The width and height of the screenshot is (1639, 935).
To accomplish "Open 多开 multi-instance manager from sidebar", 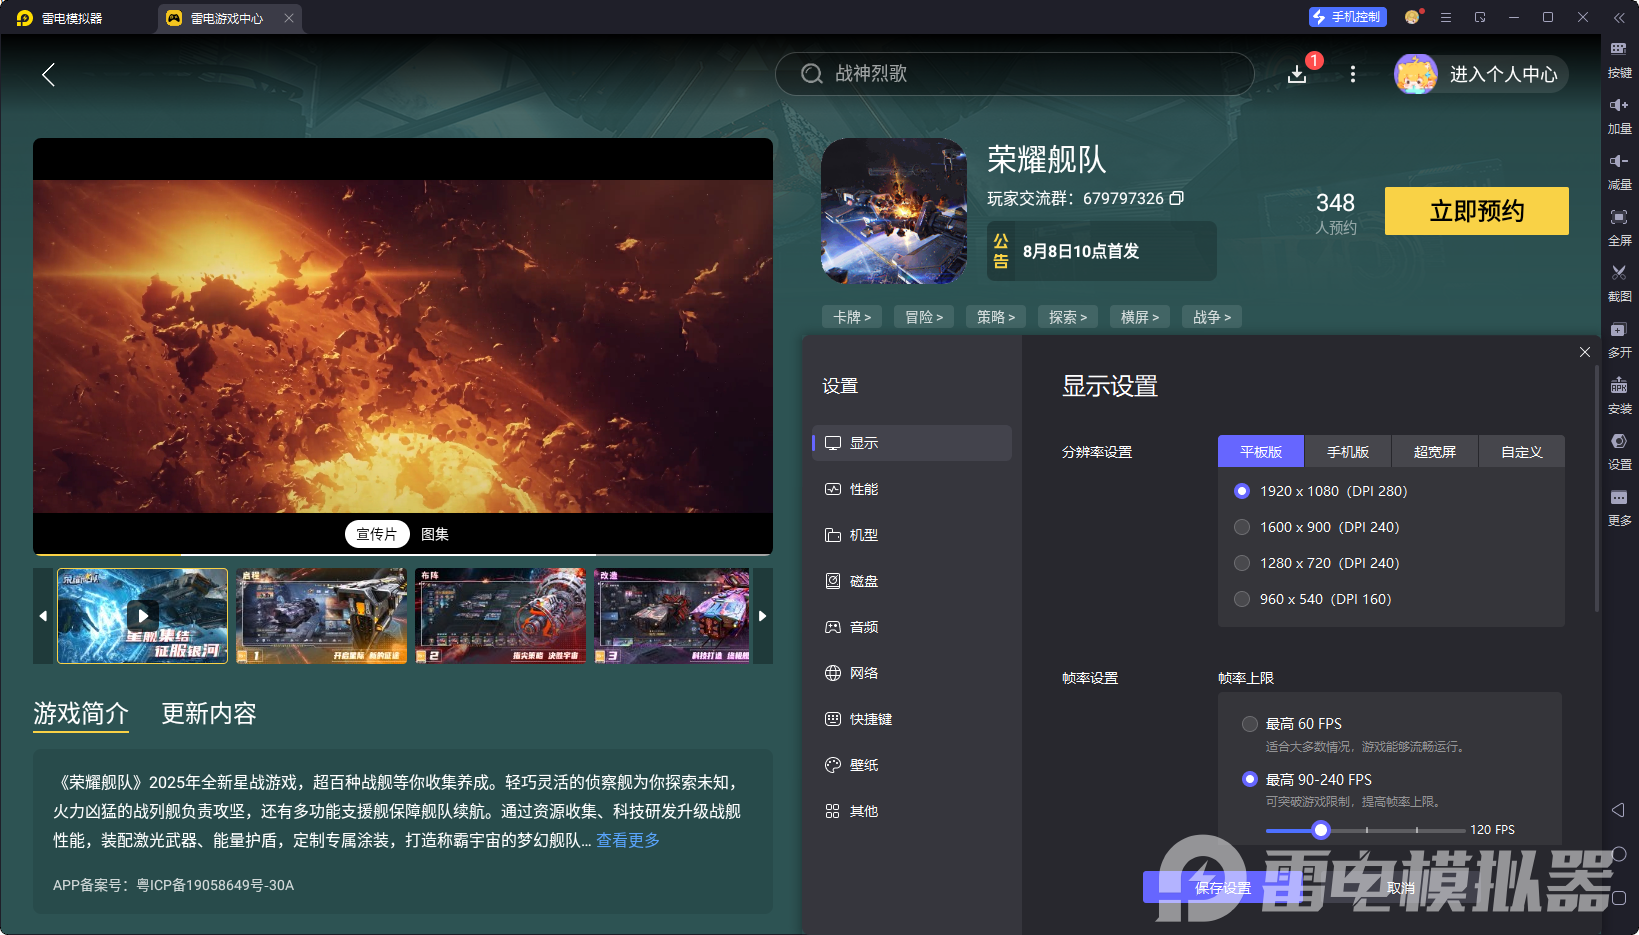I will click(1620, 339).
